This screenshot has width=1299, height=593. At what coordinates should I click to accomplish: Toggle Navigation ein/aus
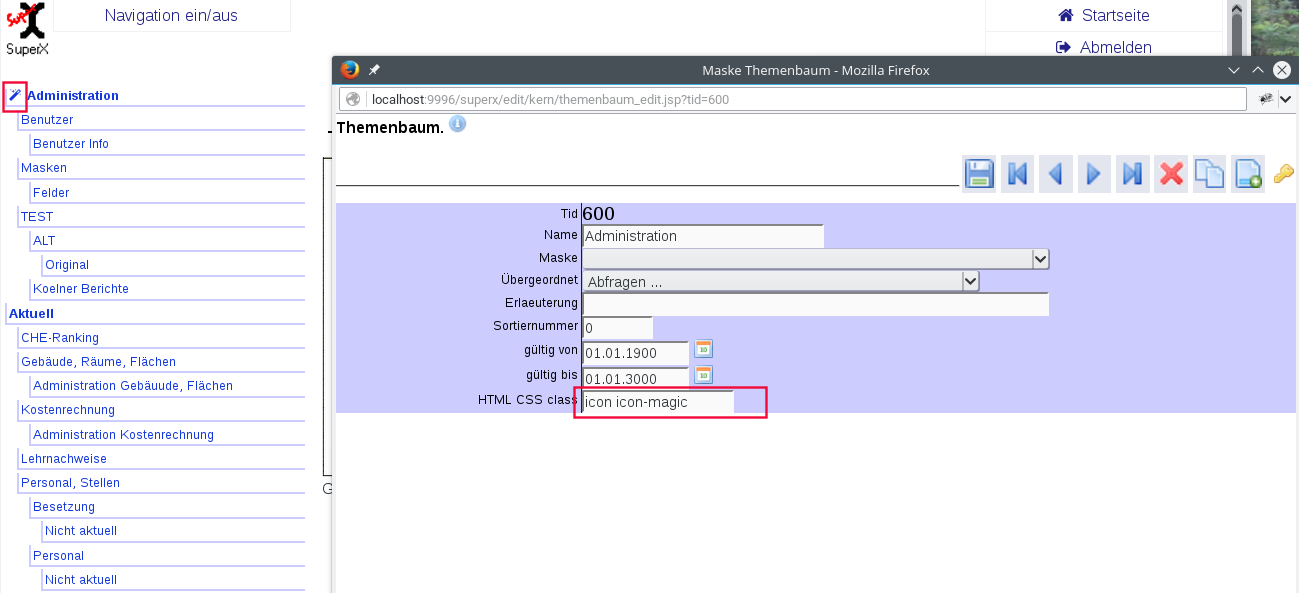click(x=171, y=15)
